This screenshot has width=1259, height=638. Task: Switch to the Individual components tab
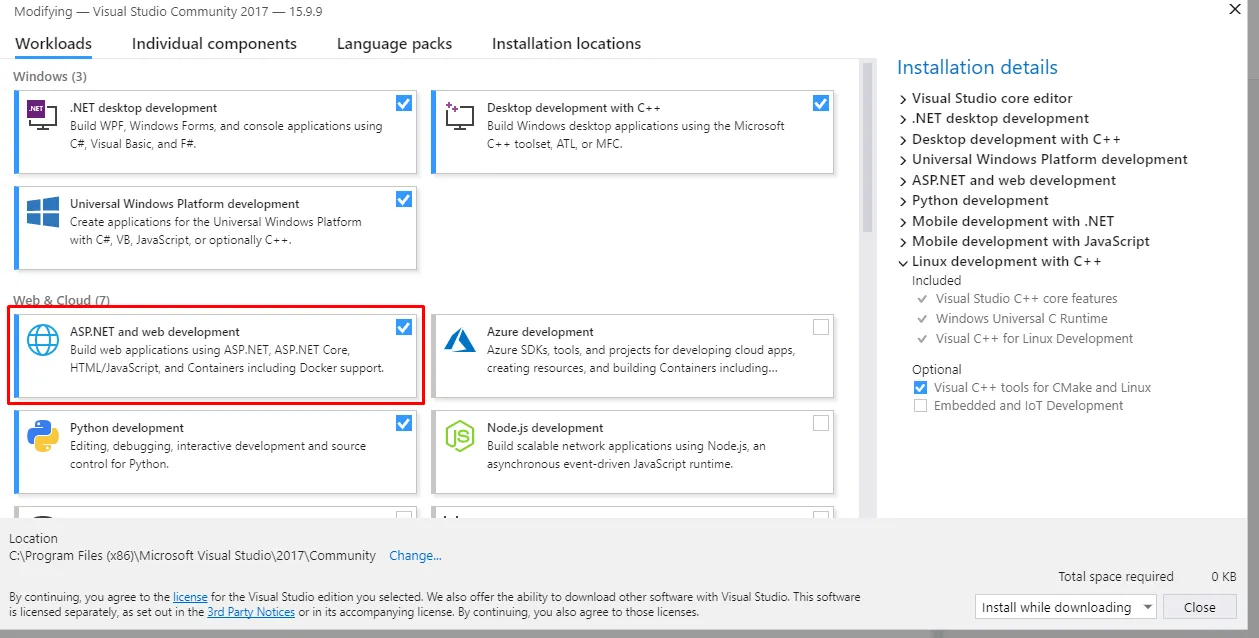[214, 44]
